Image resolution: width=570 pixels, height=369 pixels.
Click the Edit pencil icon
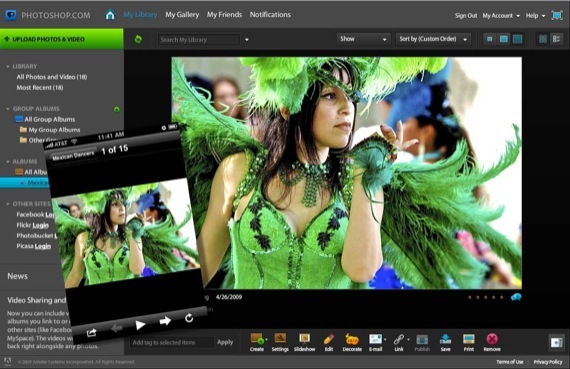click(329, 339)
